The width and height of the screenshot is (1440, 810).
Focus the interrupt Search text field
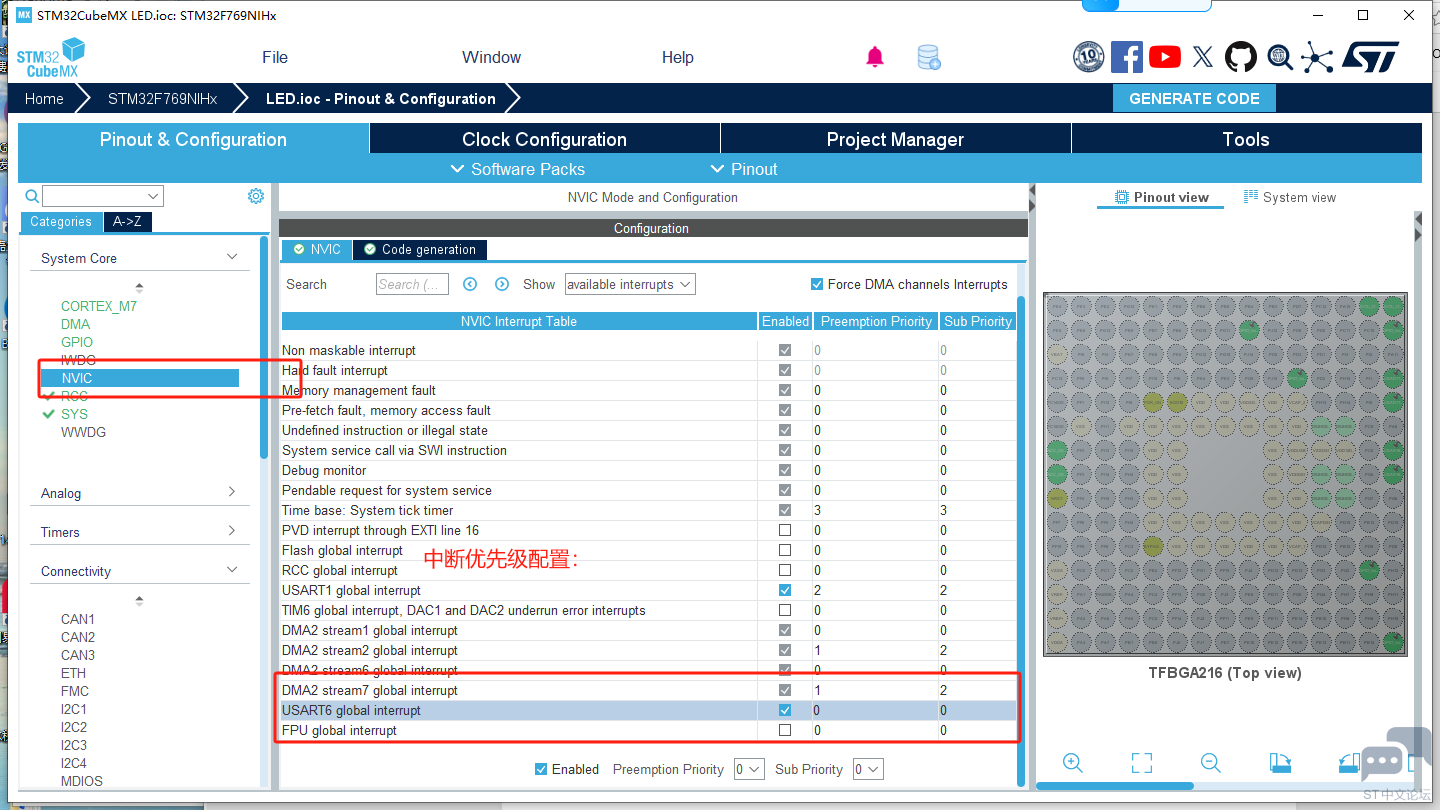(412, 284)
